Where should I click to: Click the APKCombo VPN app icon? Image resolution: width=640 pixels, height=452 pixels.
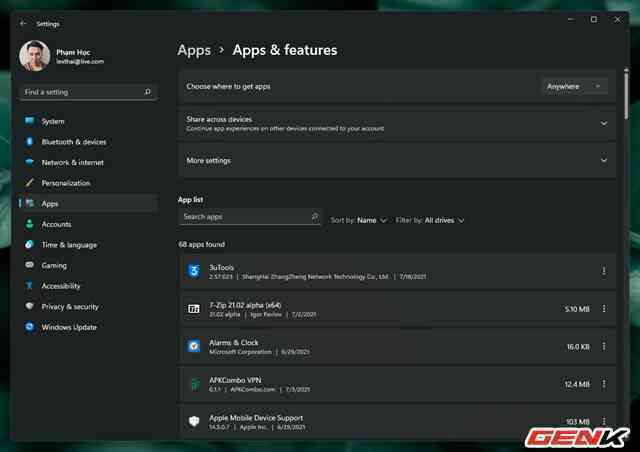point(195,384)
